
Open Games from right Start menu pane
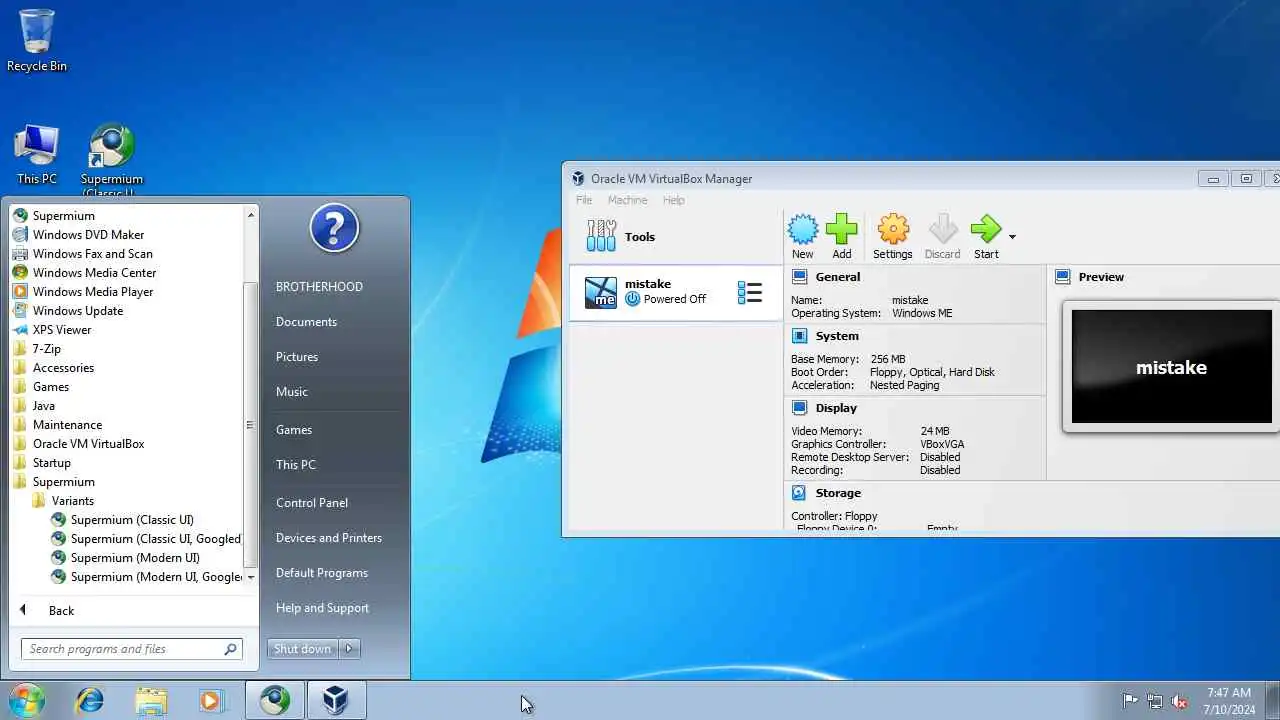294,429
